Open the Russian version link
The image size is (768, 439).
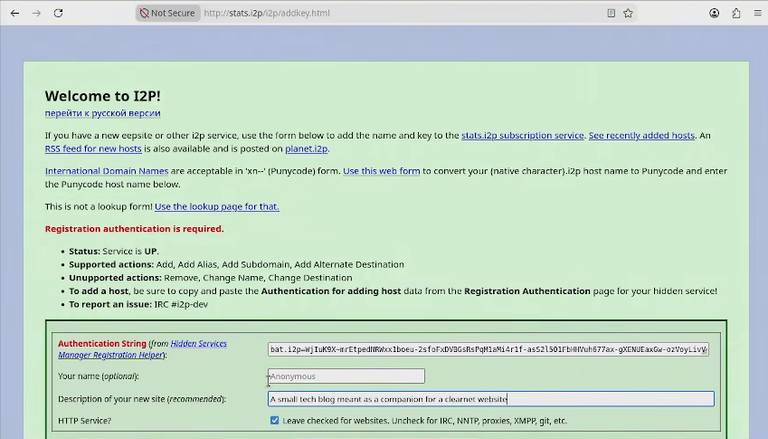[x=103, y=113]
